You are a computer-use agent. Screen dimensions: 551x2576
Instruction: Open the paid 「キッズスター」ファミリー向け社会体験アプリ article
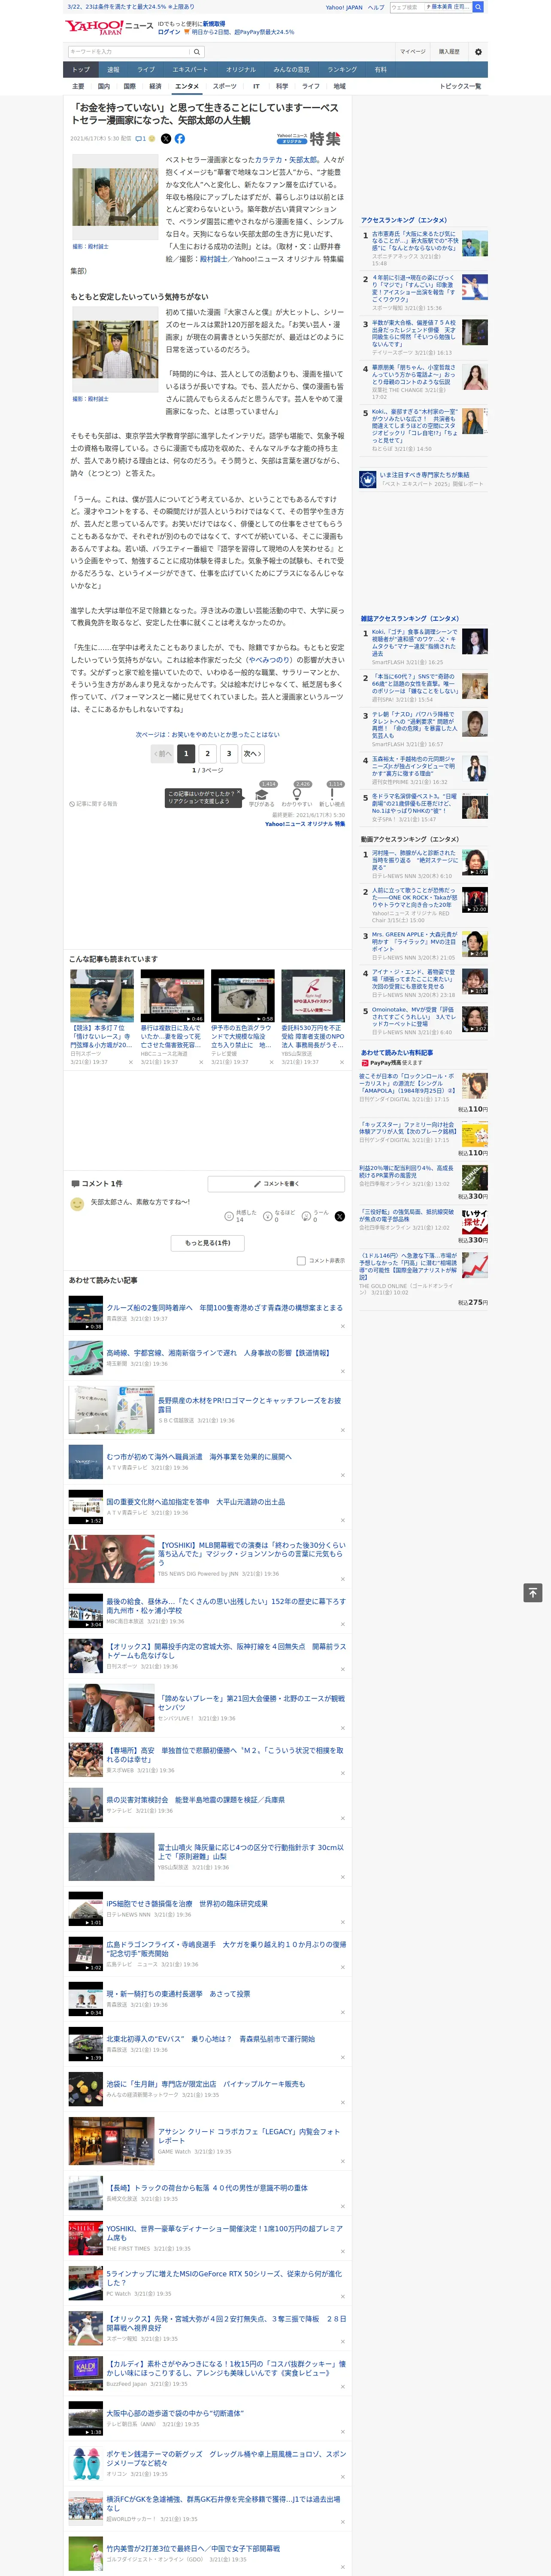[x=408, y=1129]
